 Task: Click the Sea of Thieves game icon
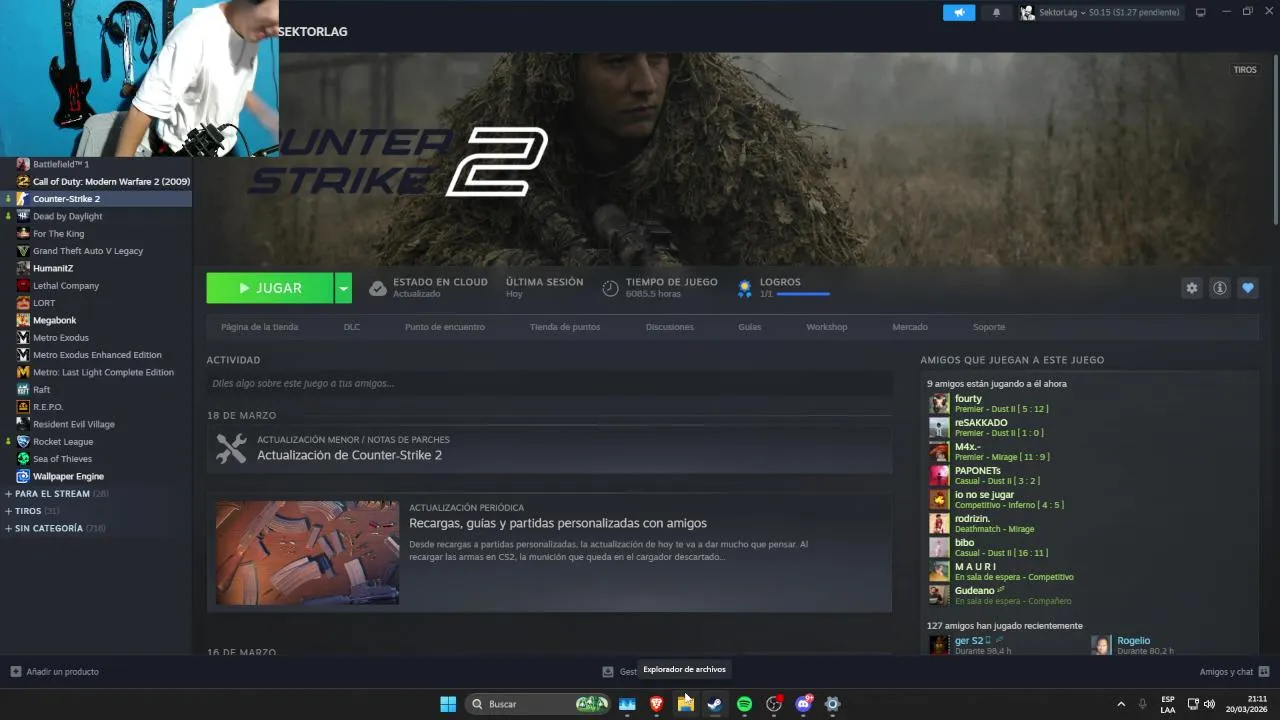tap(23, 459)
